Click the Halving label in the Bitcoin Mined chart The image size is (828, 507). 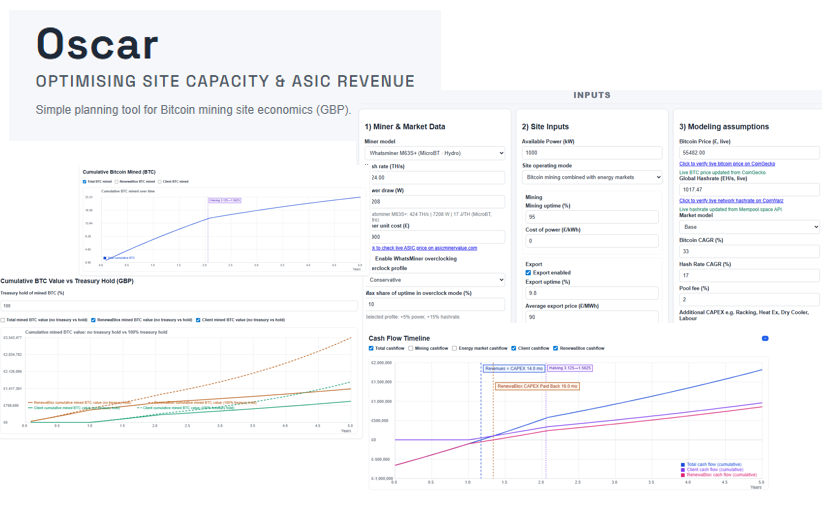(x=224, y=200)
